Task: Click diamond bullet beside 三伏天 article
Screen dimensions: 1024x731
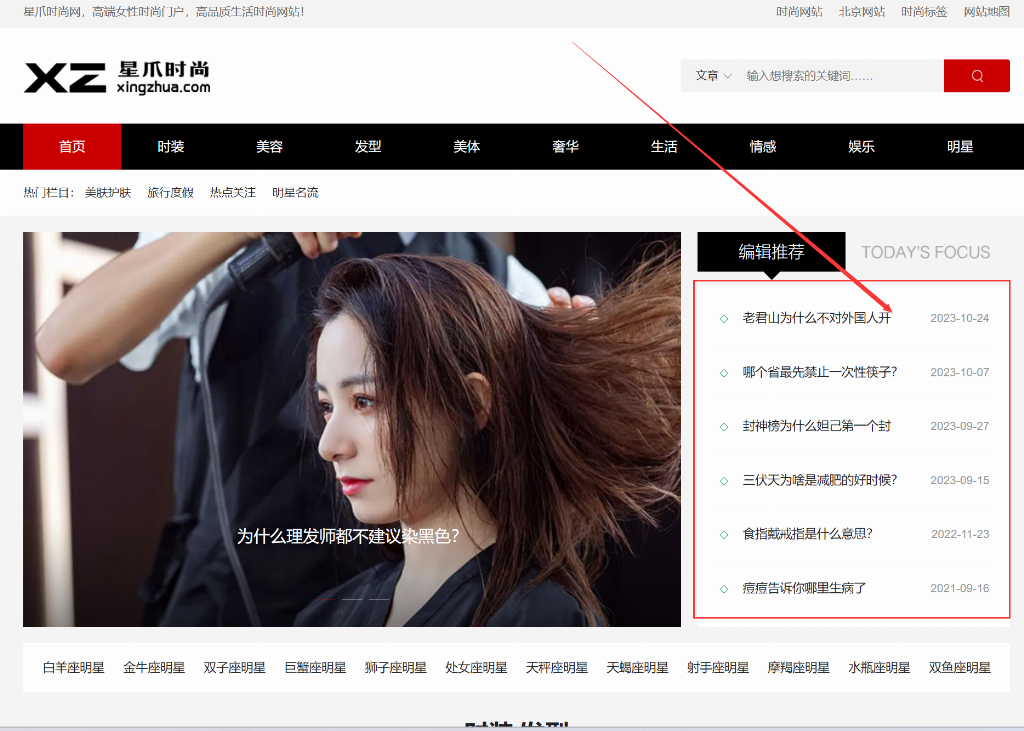Action: [724, 481]
